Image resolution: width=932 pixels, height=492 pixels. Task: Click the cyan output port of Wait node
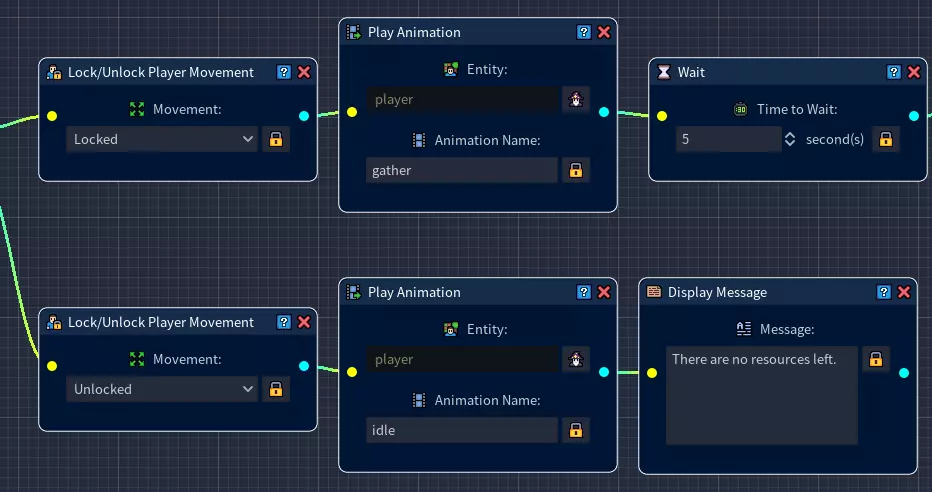[x=914, y=116]
